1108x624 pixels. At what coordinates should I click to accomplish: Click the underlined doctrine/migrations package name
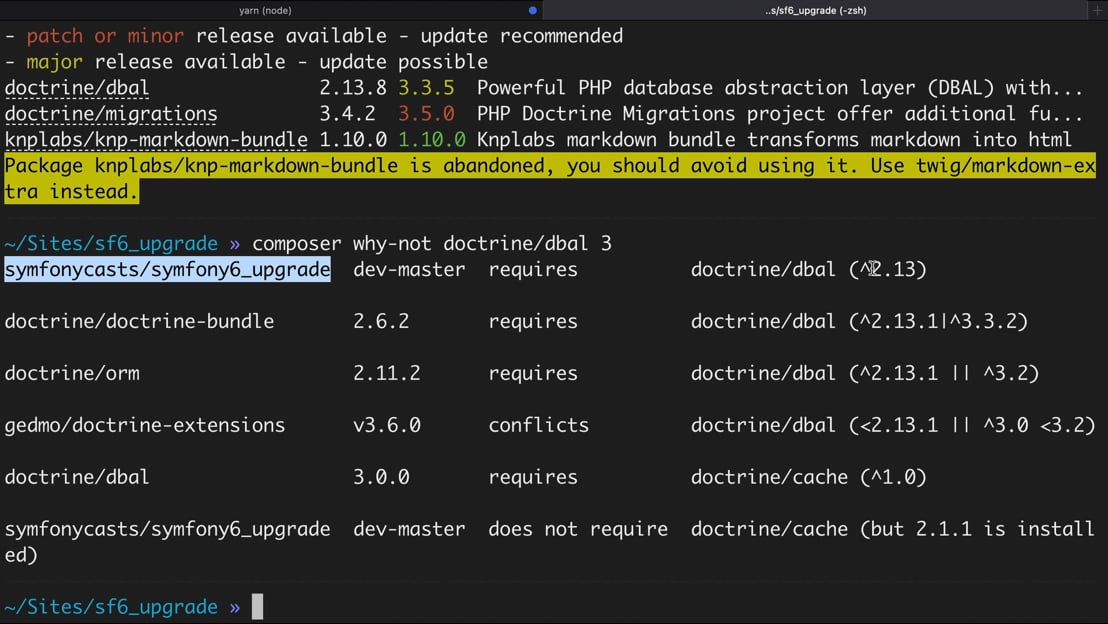tap(111, 114)
